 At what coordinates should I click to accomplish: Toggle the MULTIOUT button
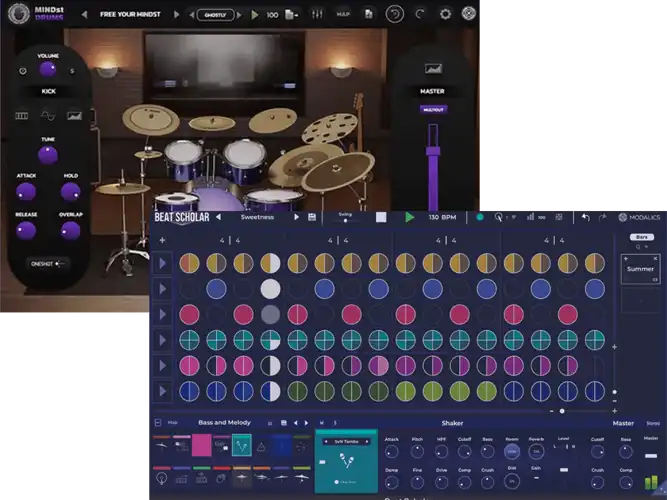[x=433, y=110]
